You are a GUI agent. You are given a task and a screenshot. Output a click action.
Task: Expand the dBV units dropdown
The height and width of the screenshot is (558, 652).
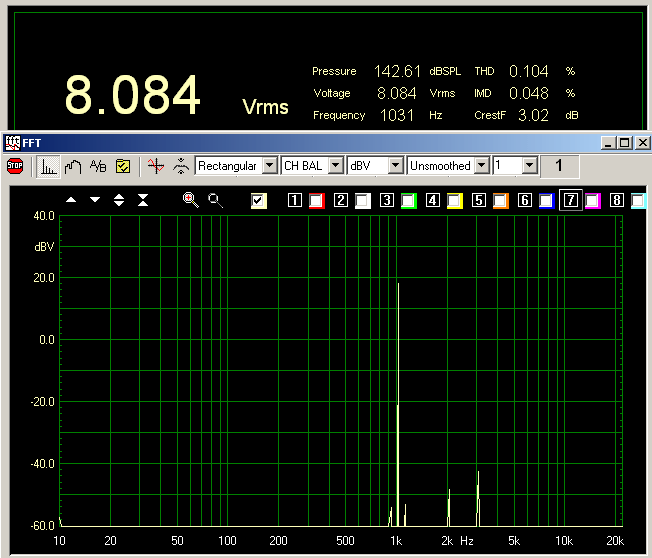click(395, 166)
